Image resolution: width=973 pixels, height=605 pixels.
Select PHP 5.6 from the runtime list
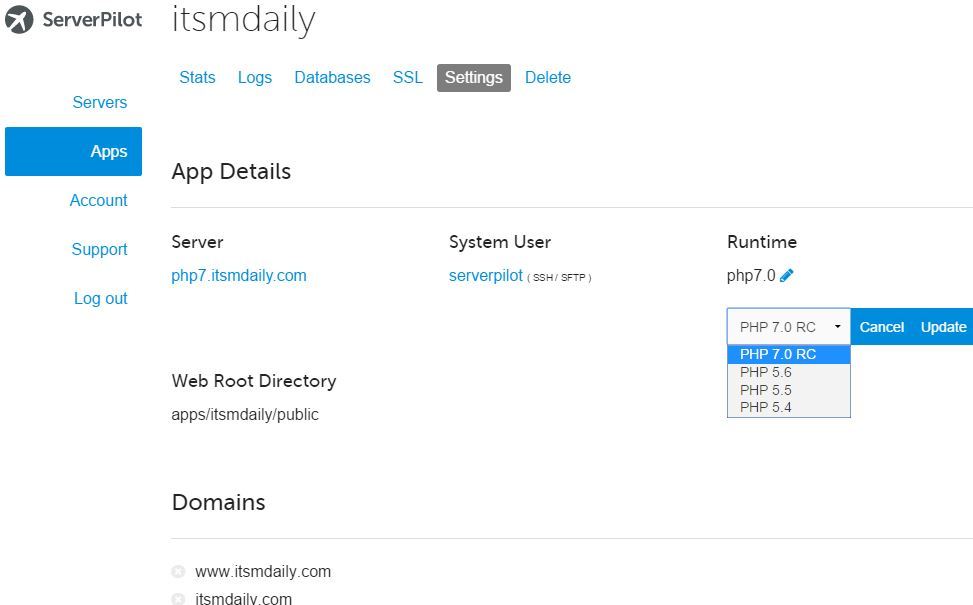click(765, 372)
